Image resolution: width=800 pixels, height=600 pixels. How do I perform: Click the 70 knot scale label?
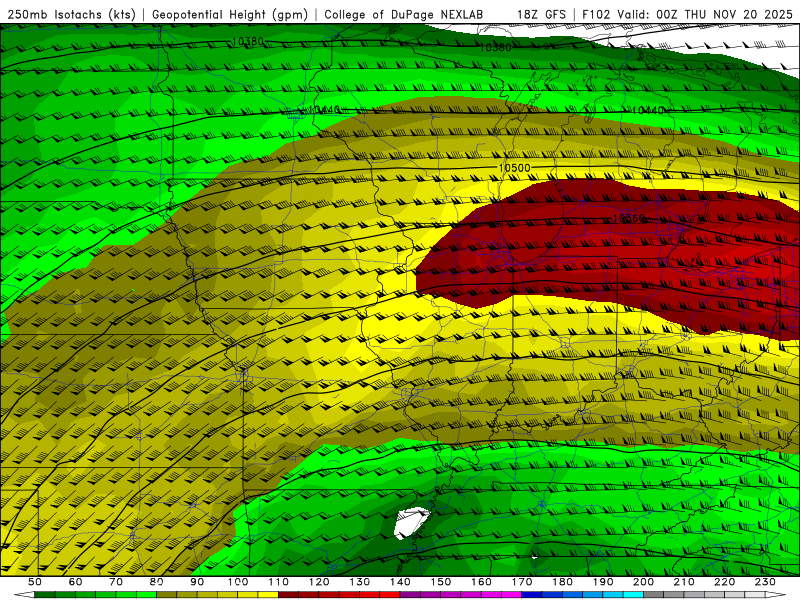pos(116,582)
